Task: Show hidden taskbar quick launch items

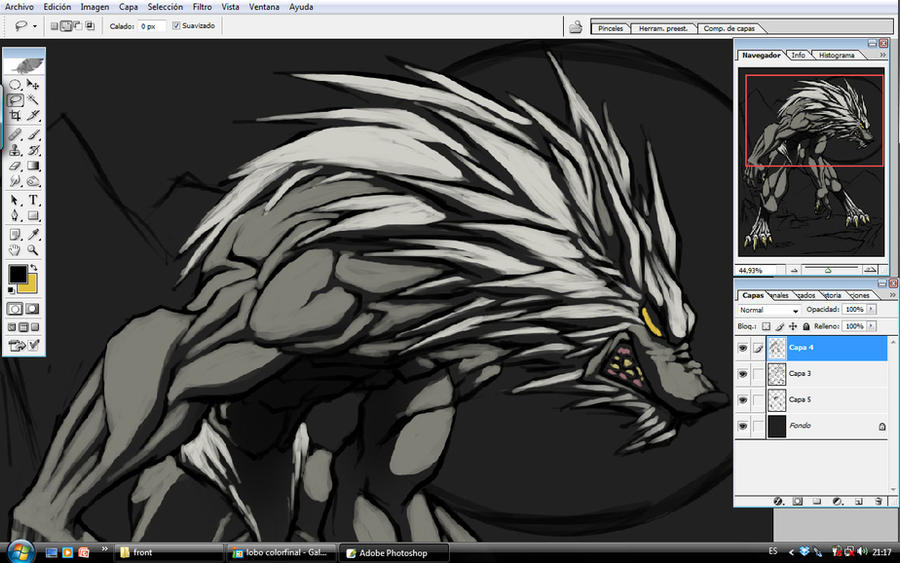Action: [x=104, y=549]
